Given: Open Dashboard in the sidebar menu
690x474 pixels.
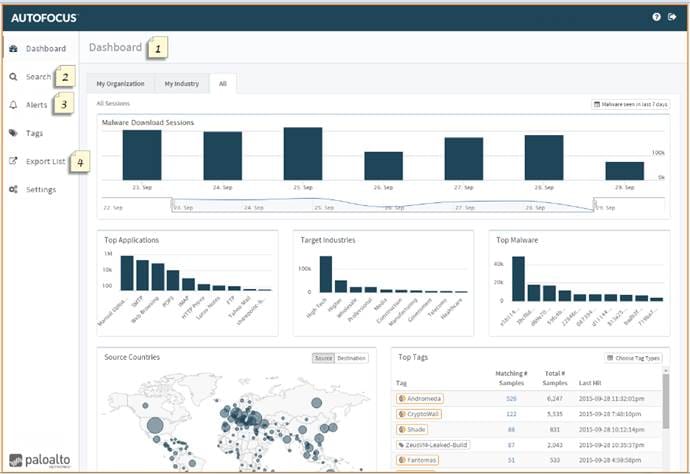Looking at the screenshot, I should coord(46,48).
